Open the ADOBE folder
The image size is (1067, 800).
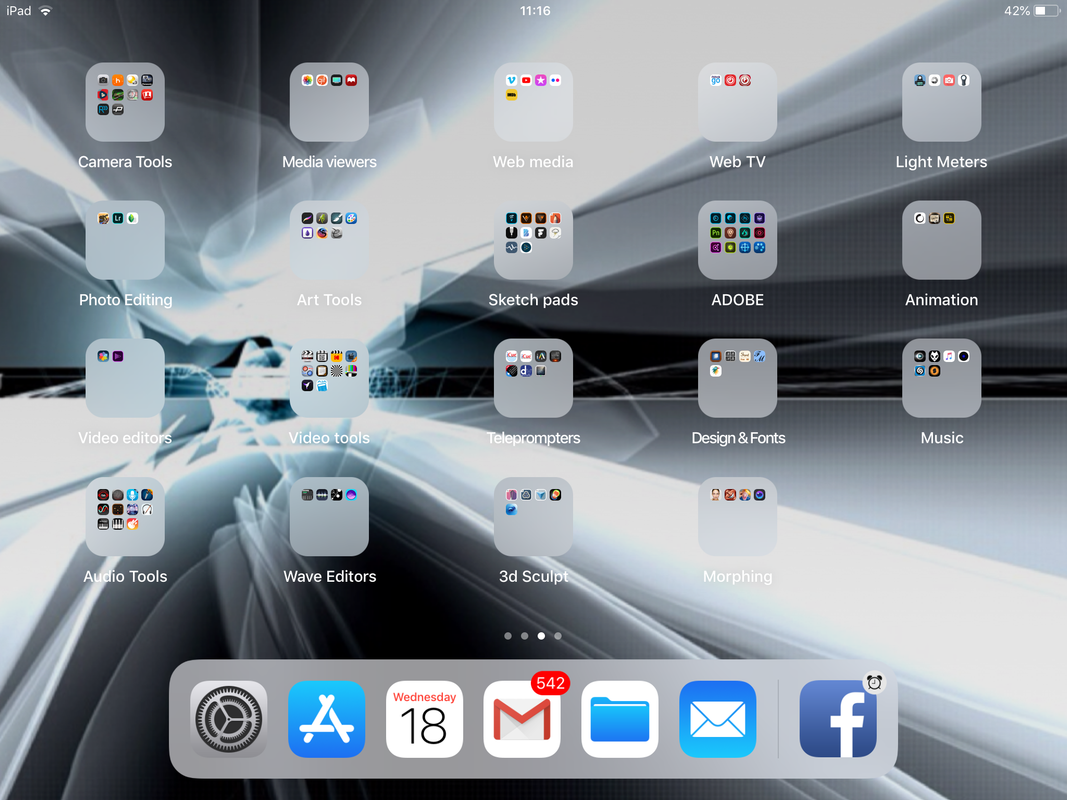coord(738,240)
